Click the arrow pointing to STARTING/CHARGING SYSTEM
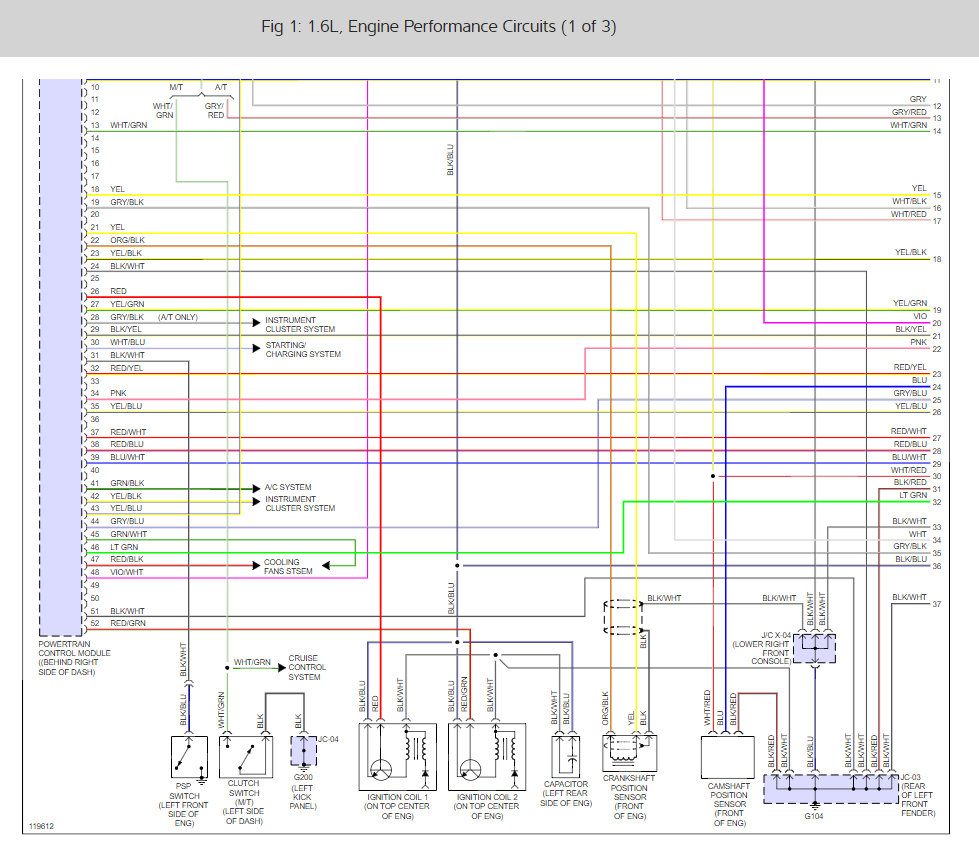Image resolution: width=979 pixels, height=847 pixels. (x=256, y=348)
